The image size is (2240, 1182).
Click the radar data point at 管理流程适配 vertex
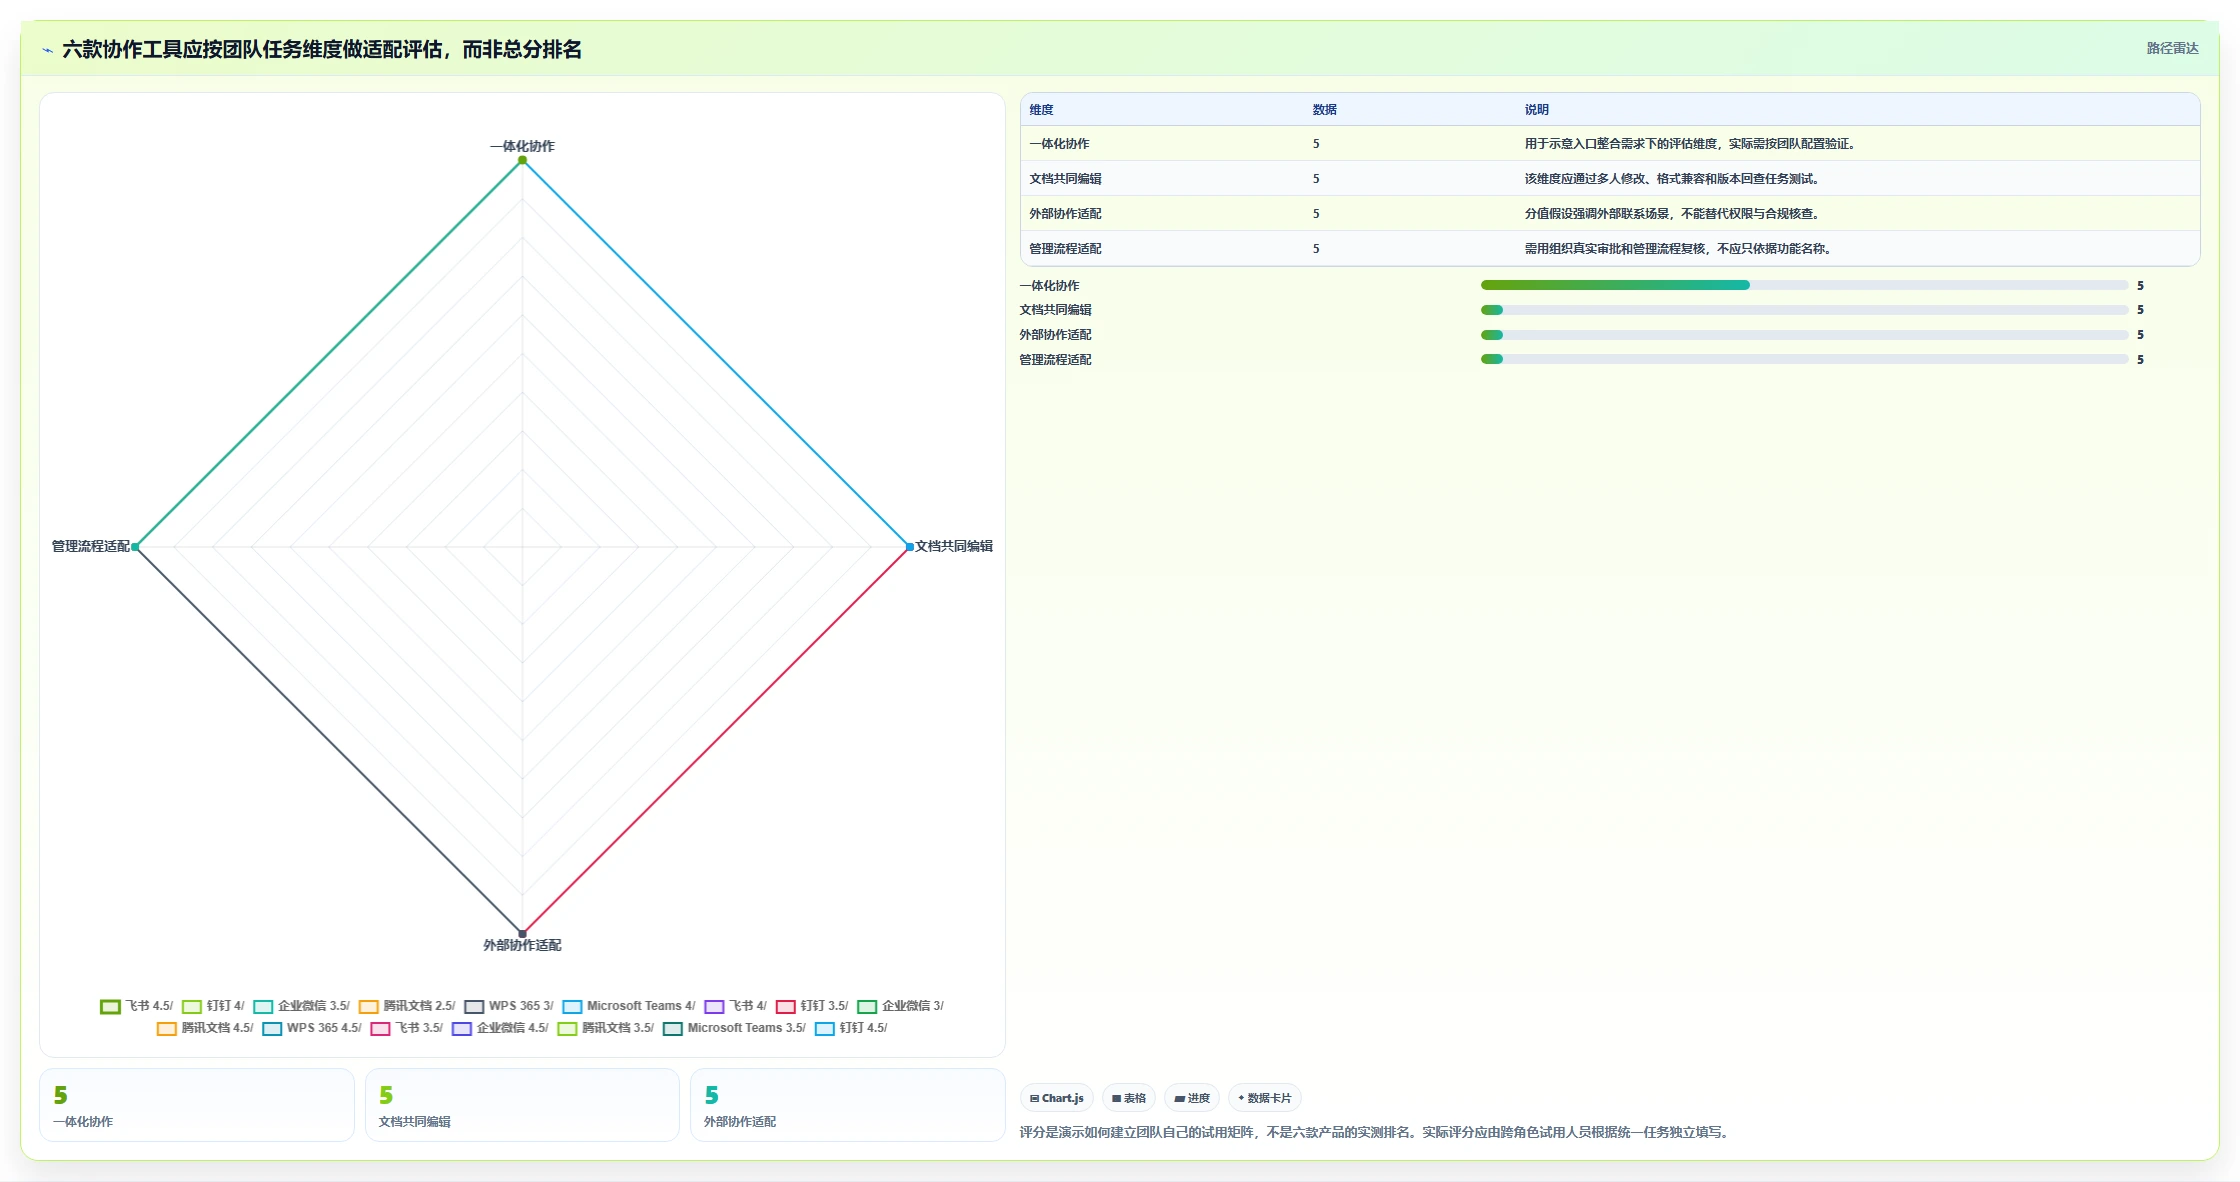(x=135, y=547)
